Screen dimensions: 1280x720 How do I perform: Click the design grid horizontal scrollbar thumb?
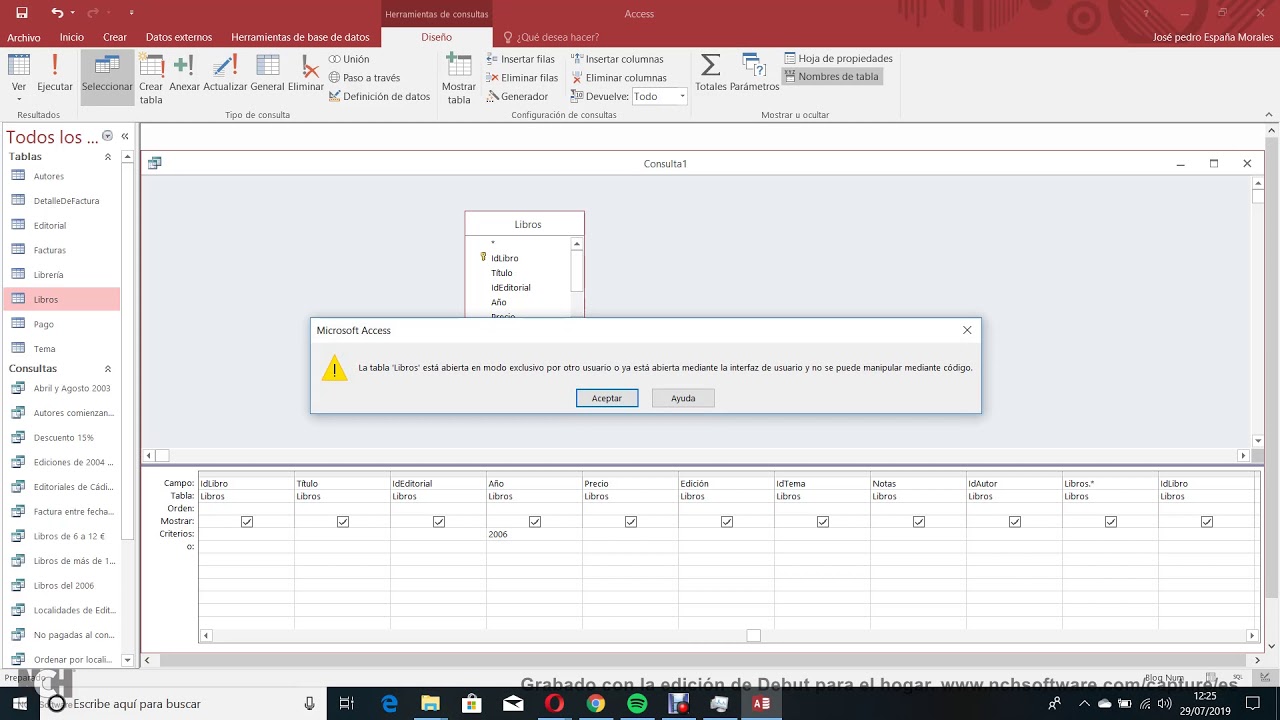click(754, 635)
